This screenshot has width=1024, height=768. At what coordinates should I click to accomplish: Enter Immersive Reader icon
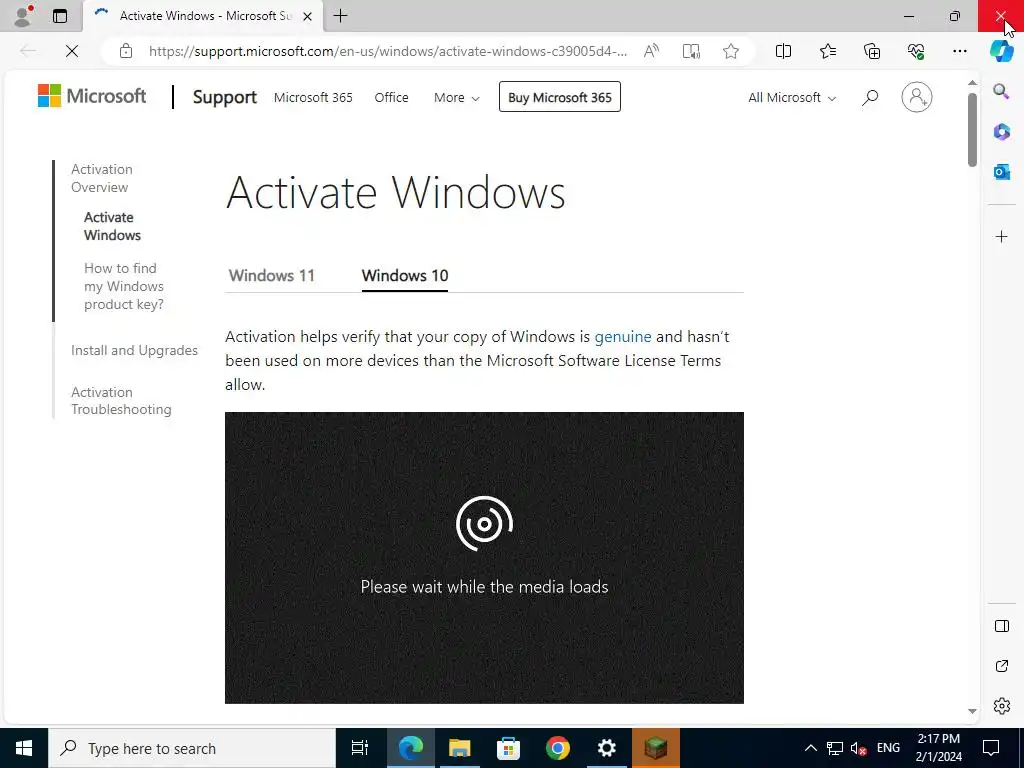691,51
